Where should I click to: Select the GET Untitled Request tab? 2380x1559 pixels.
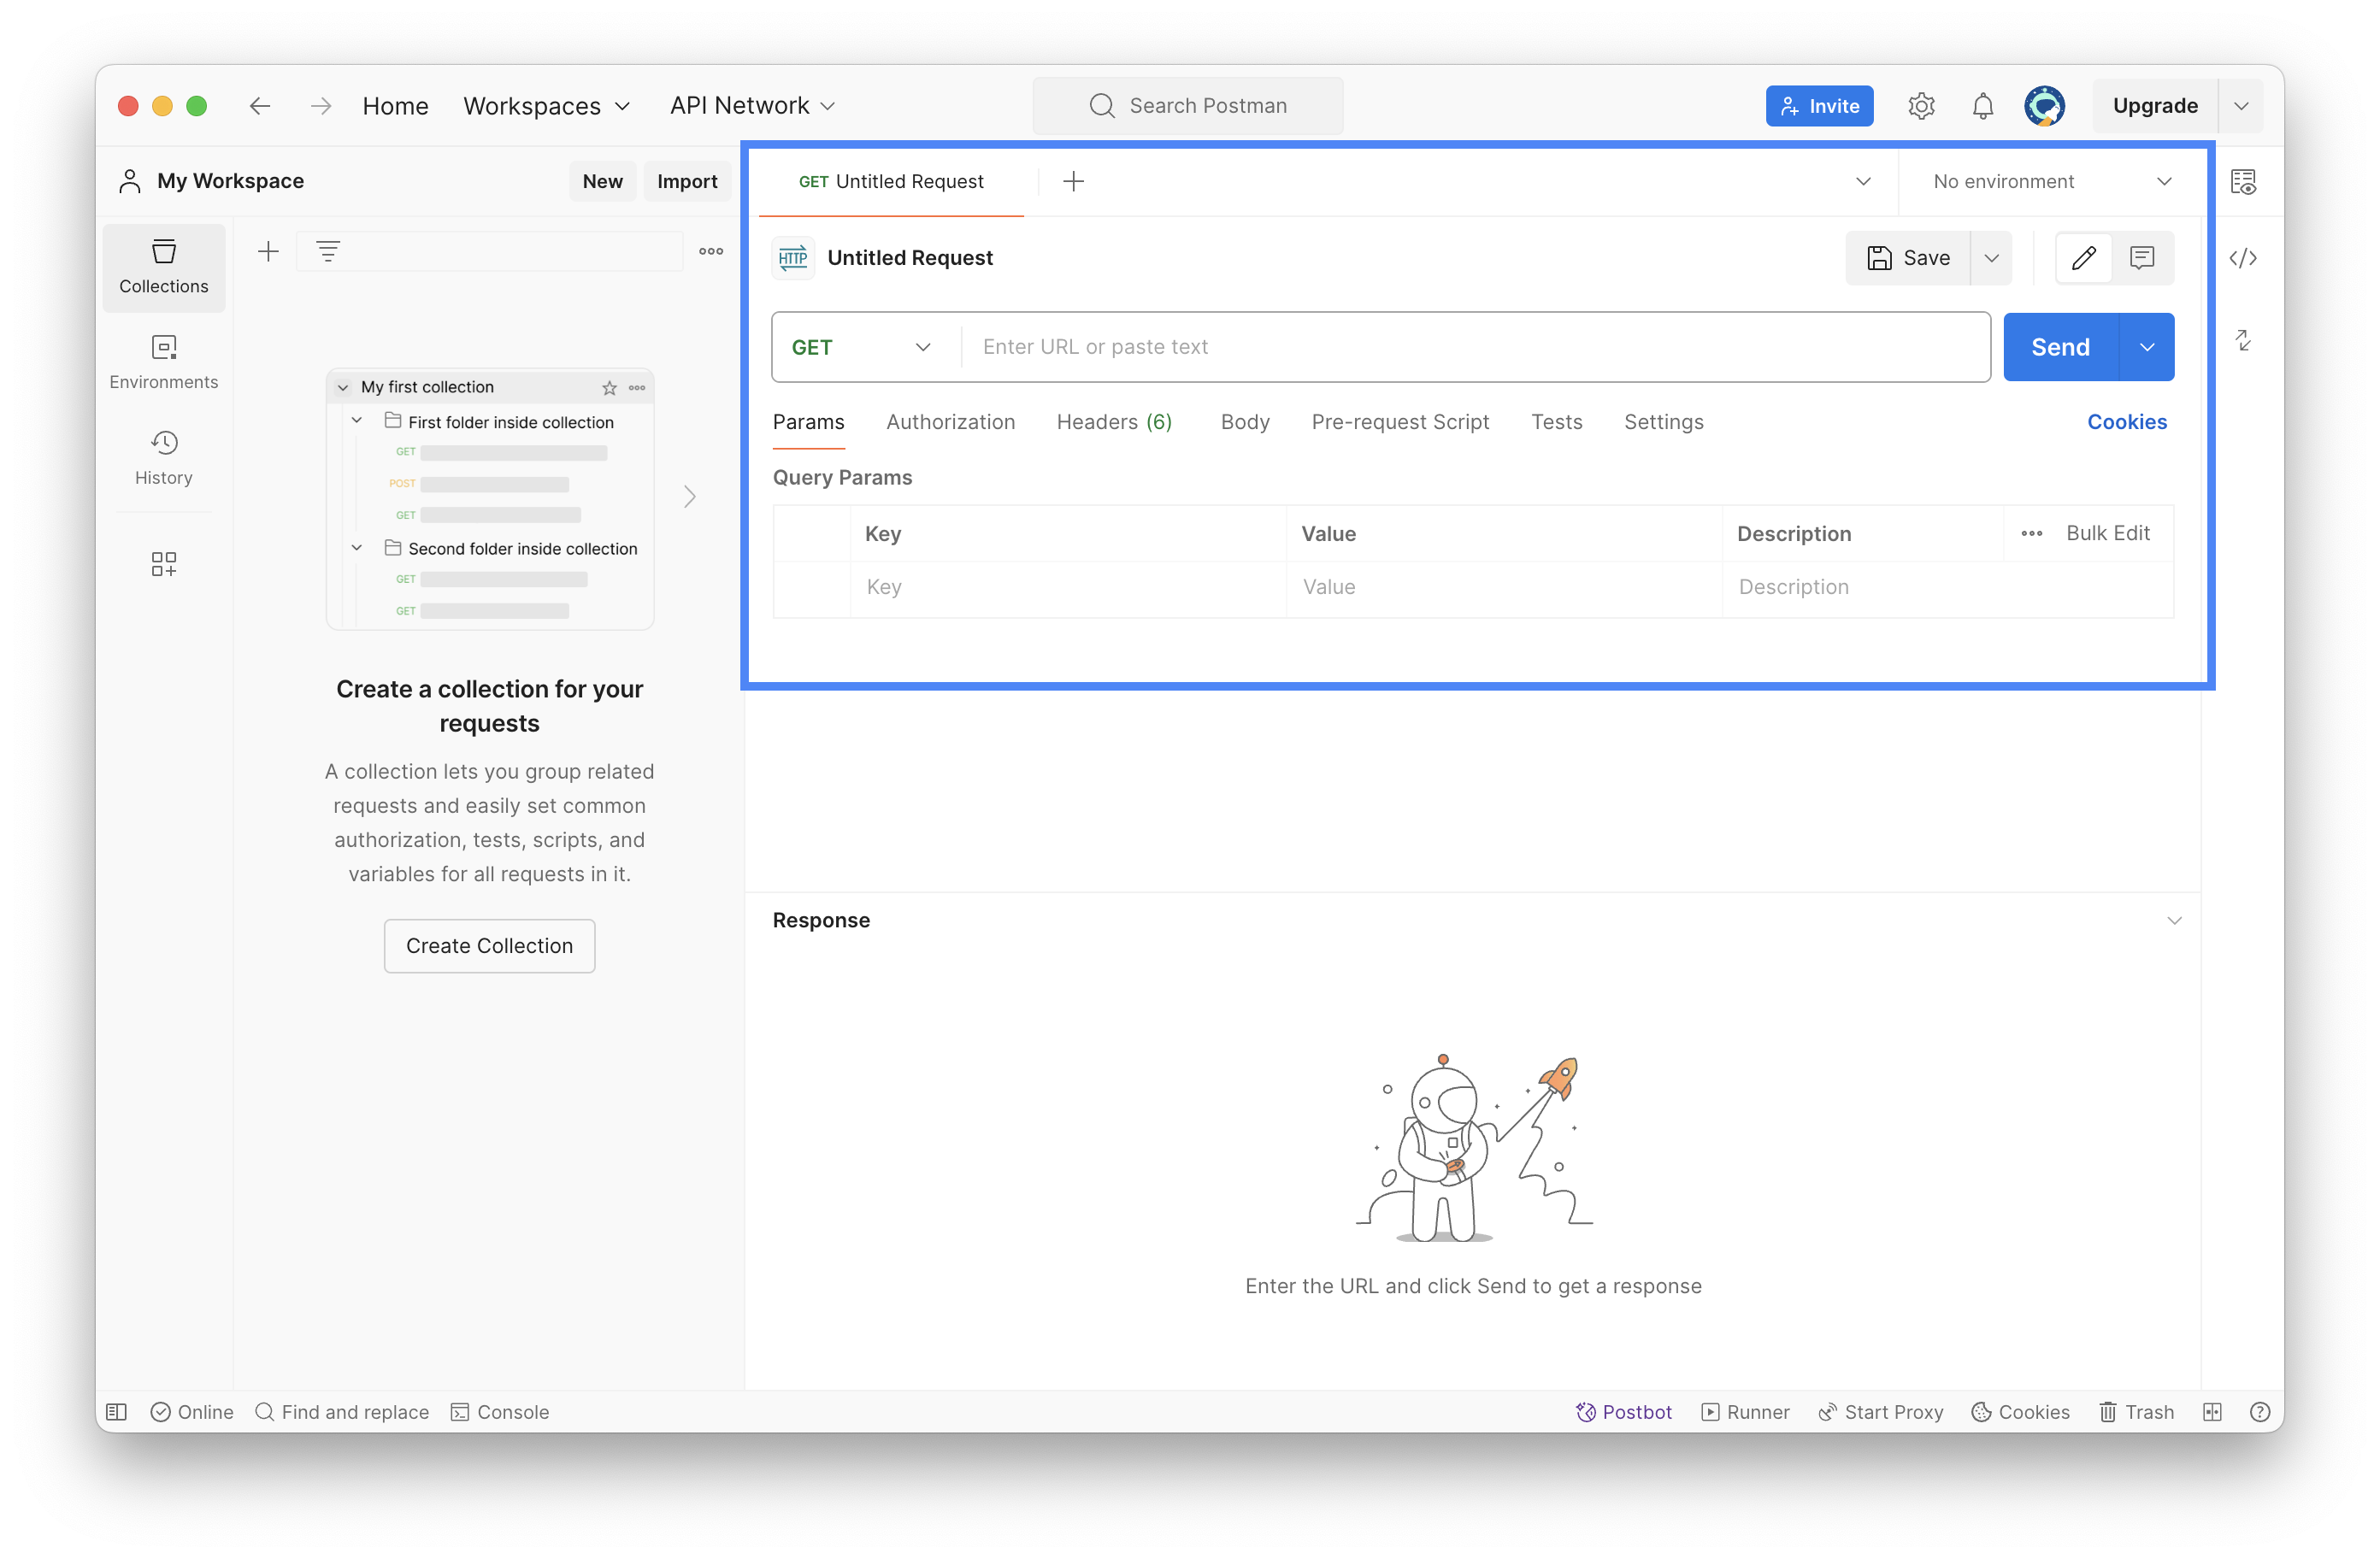click(x=891, y=181)
